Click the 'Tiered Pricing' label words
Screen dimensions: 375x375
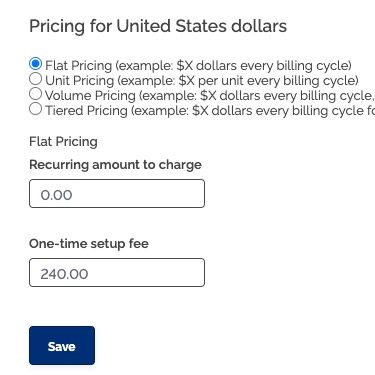86,111
